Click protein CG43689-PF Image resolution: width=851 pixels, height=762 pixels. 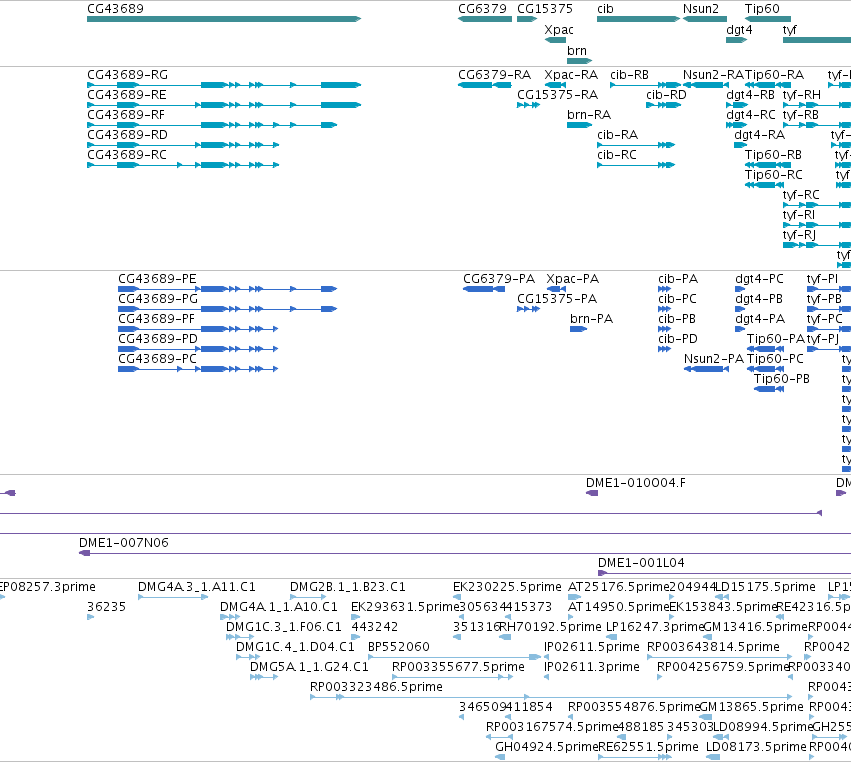click(198, 329)
